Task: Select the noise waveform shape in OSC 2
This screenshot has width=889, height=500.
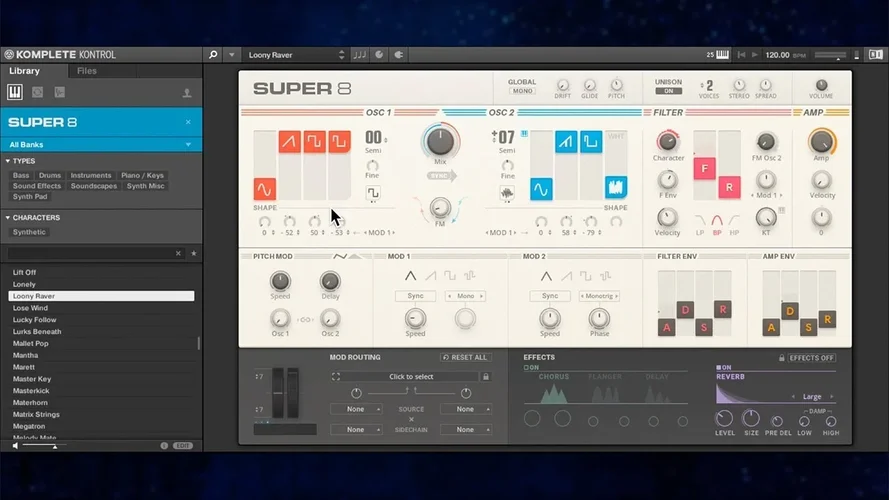Action: 615,187
